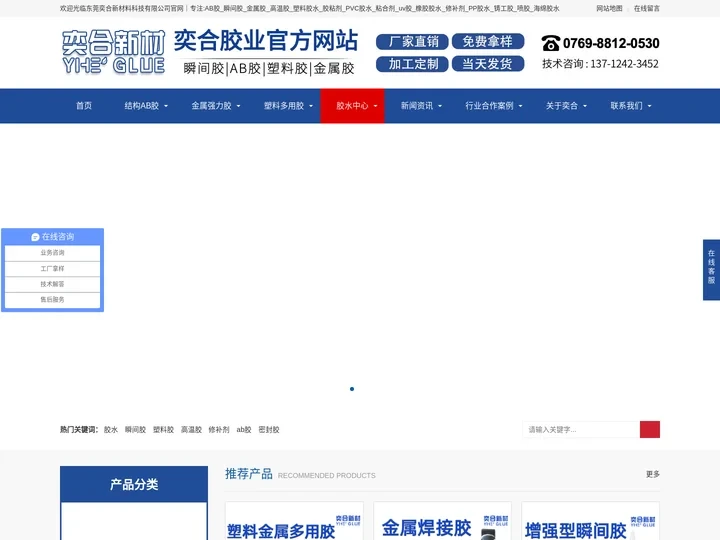The image size is (720, 540).
Task: Click the hot keyword ab胶
Action: point(244,430)
